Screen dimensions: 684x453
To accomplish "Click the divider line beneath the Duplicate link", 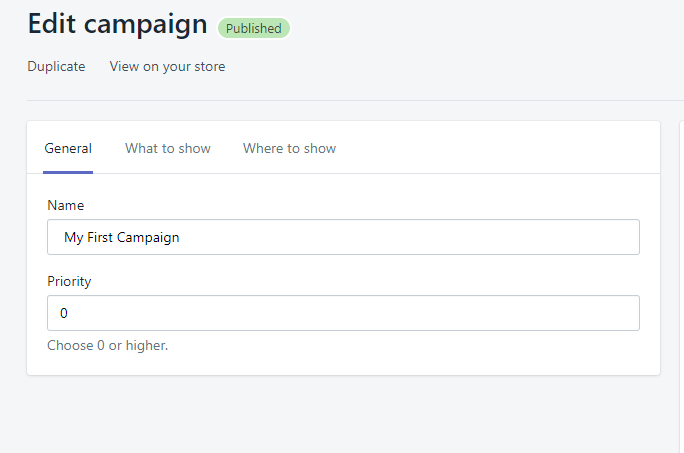I will pos(340,100).
